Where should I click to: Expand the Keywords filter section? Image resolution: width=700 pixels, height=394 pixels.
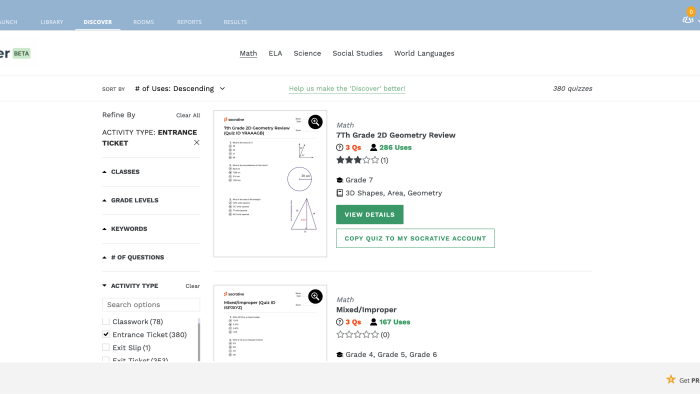[125, 229]
